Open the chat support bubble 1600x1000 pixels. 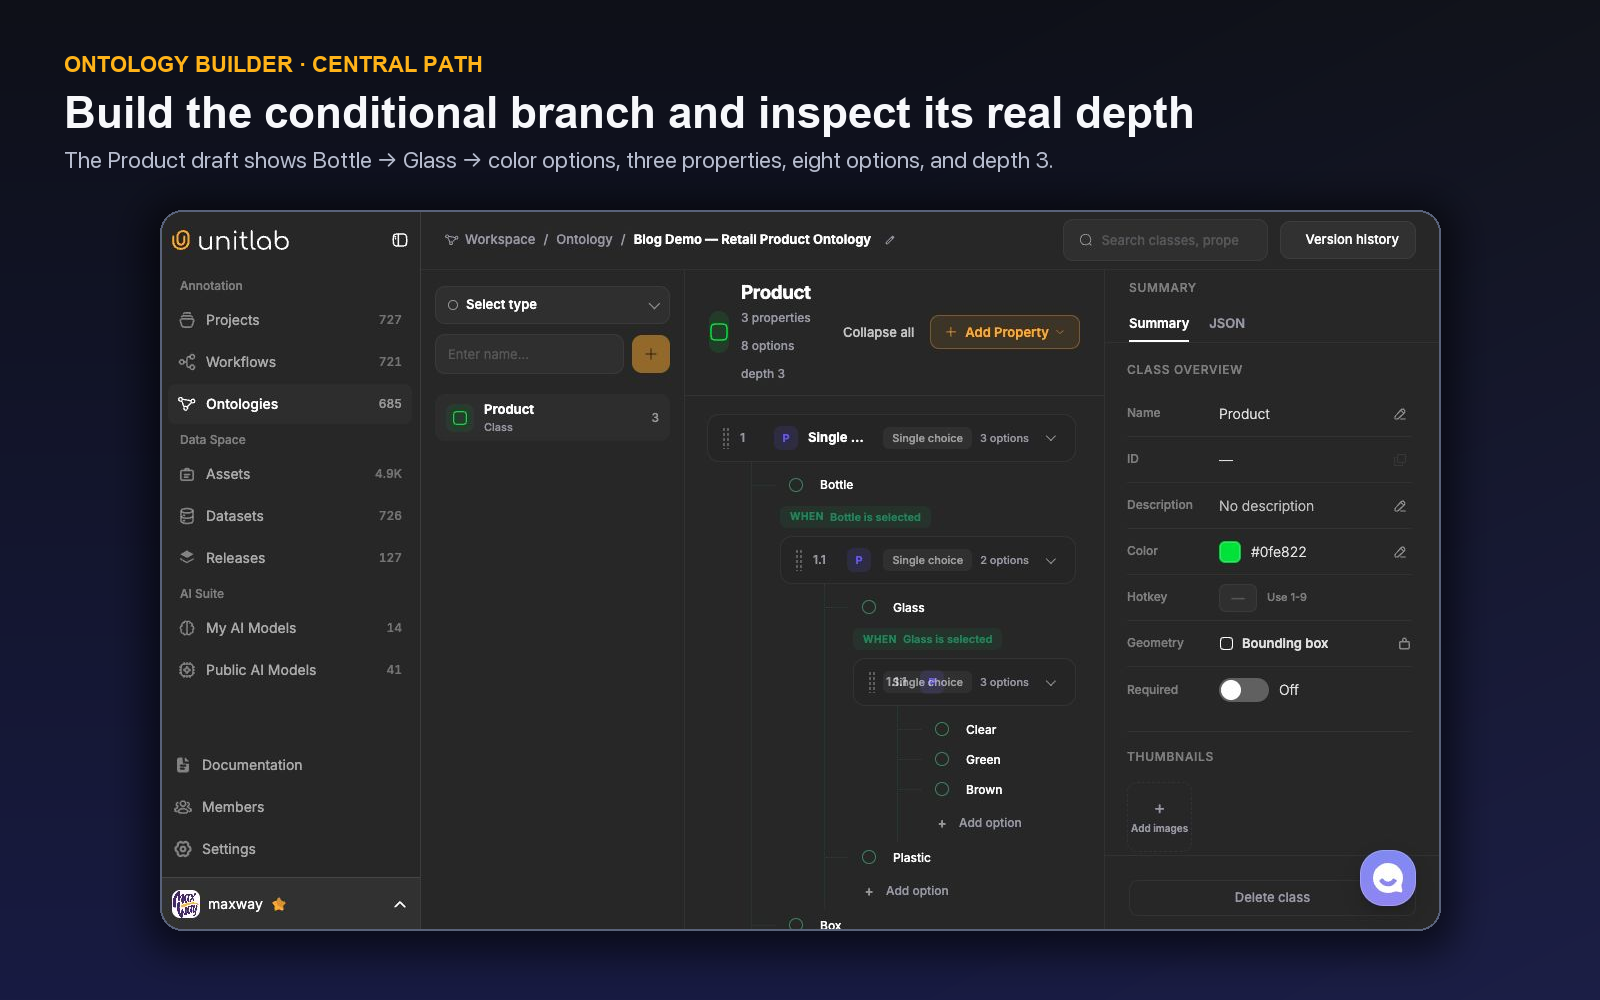tap(1388, 878)
